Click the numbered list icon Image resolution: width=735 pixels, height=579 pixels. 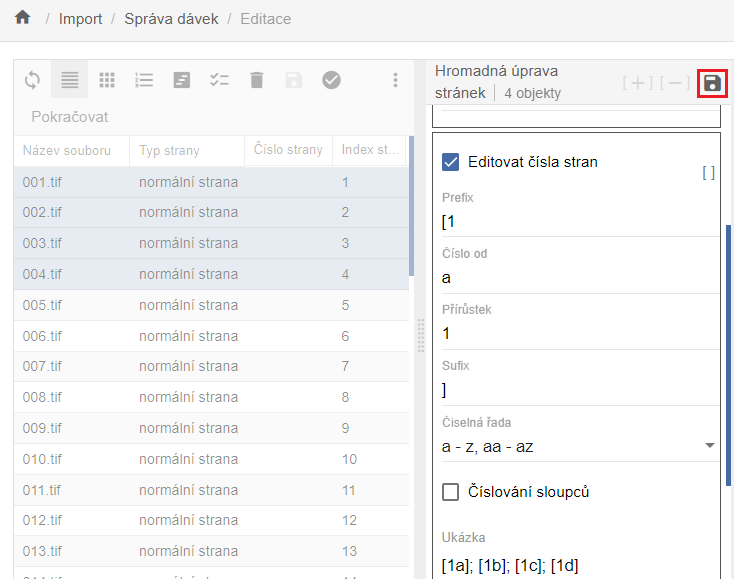144,80
